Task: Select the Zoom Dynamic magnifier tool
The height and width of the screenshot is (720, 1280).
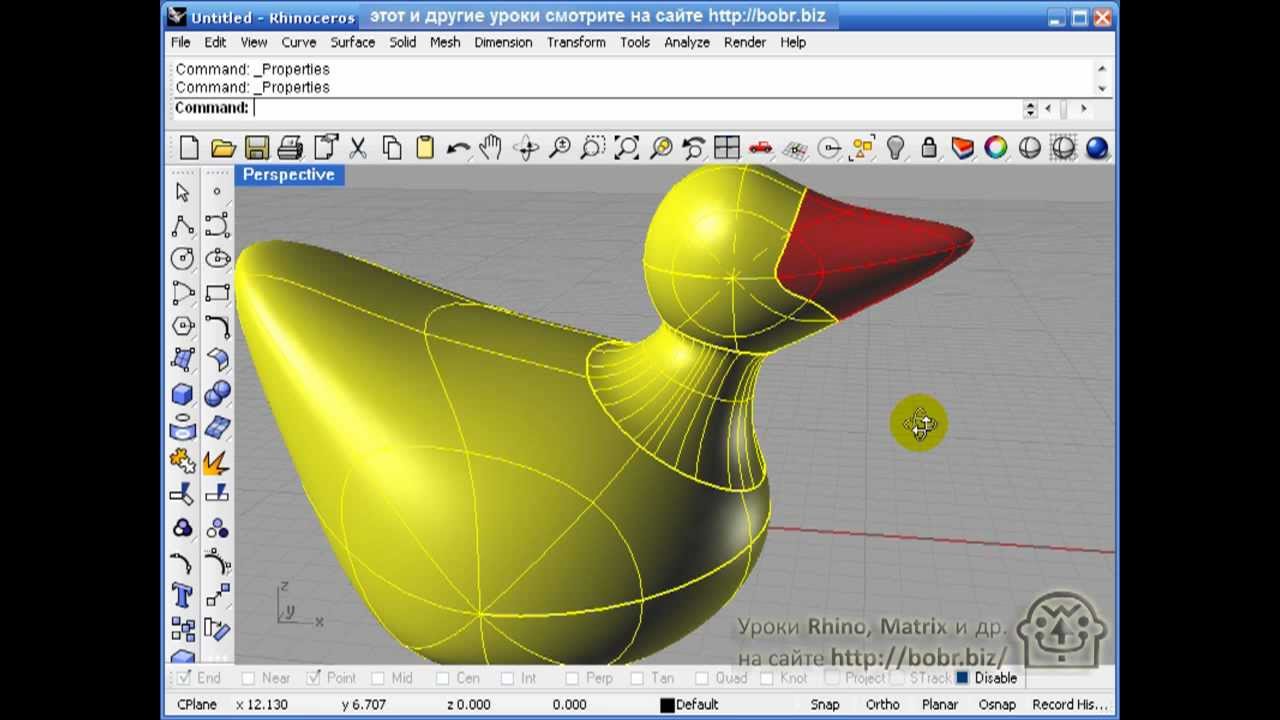Action: [560, 148]
